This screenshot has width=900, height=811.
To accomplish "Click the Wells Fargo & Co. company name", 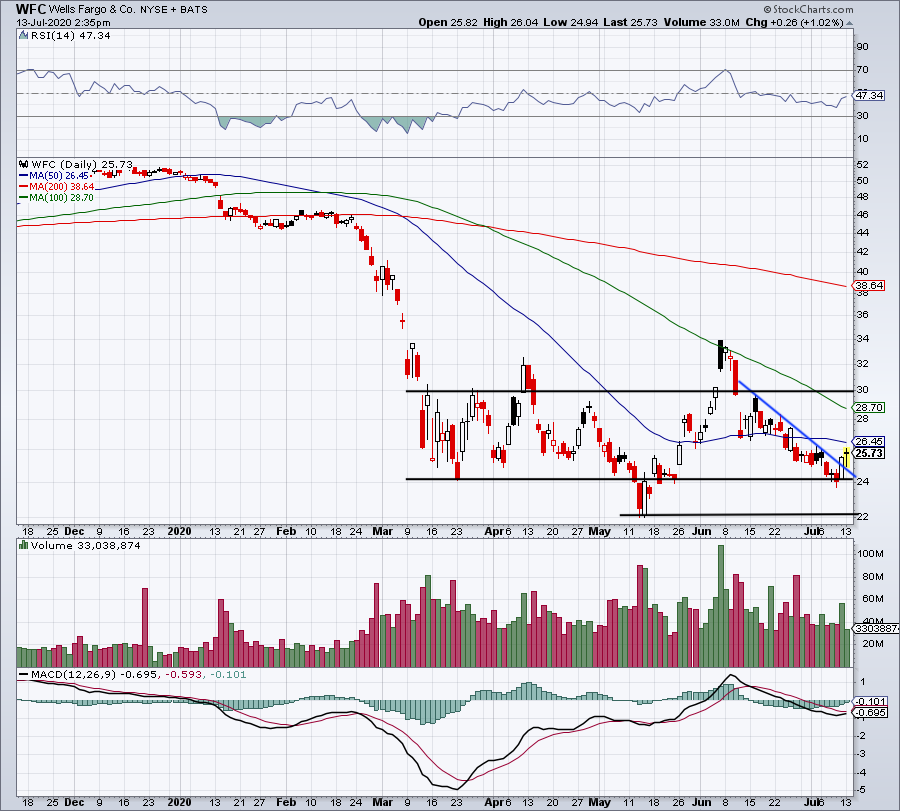I will (92, 10).
